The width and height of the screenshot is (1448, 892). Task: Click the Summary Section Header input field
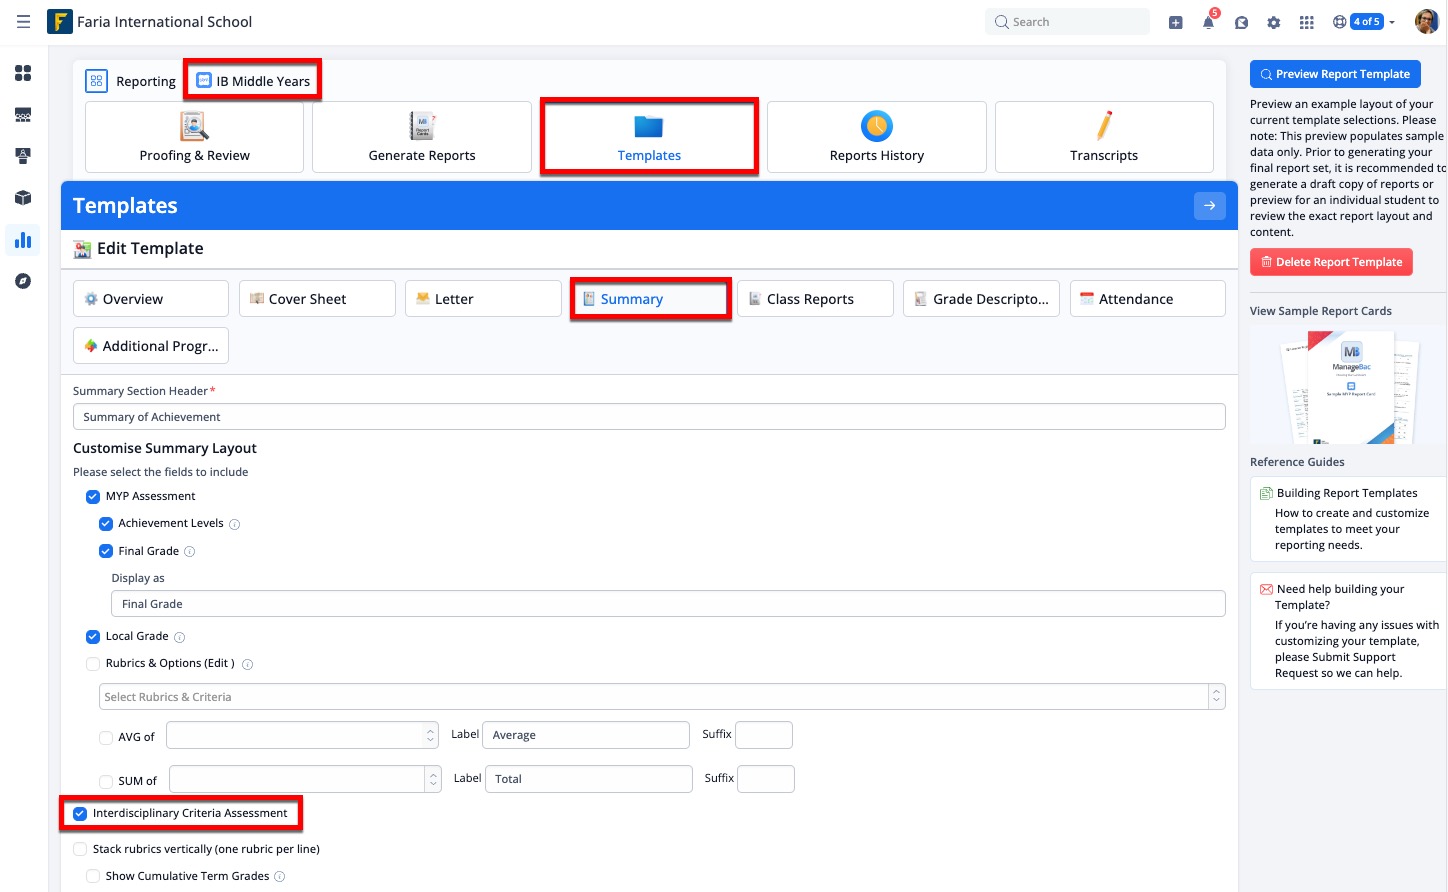(x=648, y=417)
